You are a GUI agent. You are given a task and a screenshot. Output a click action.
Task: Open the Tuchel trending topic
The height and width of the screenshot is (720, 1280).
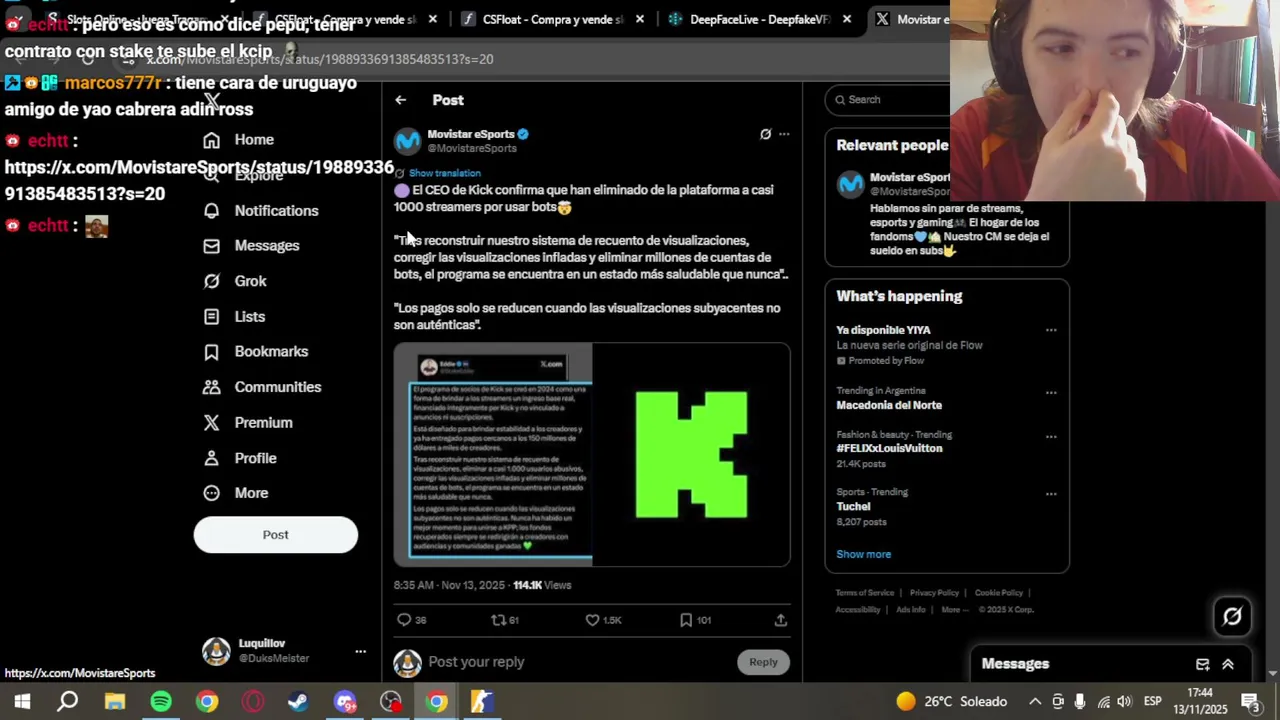pyautogui.click(x=853, y=506)
